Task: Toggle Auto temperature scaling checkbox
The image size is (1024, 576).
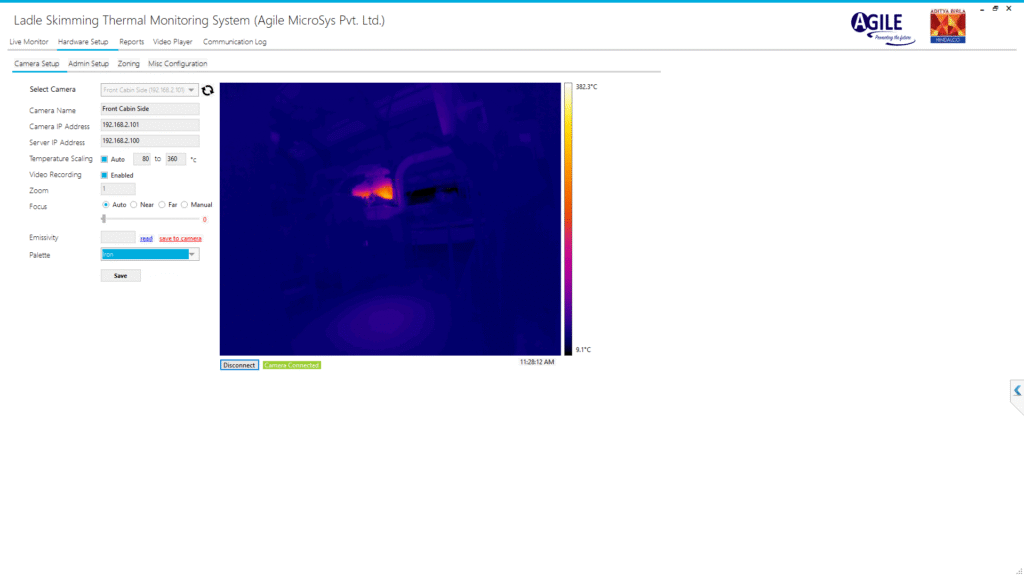Action: coord(104,159)
